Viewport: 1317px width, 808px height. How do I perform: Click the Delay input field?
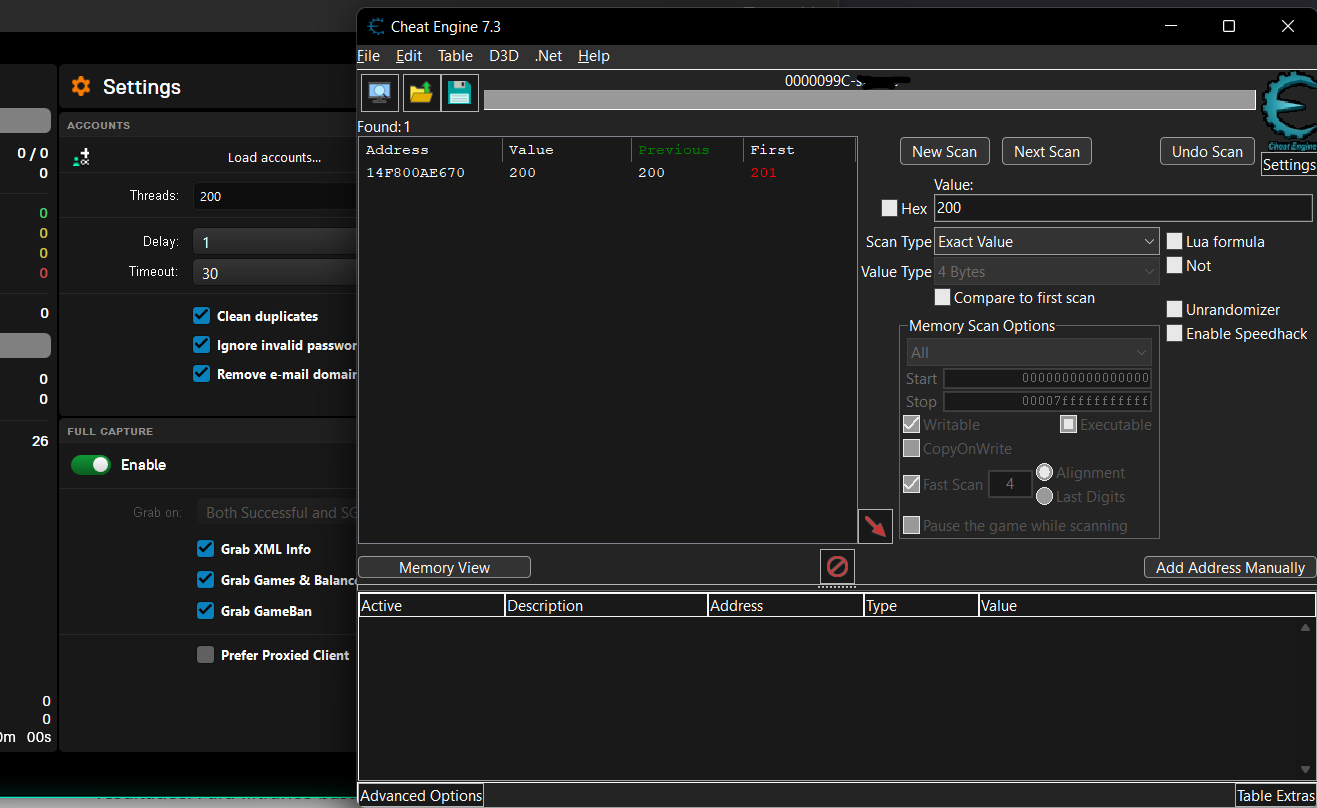point(275,242)
